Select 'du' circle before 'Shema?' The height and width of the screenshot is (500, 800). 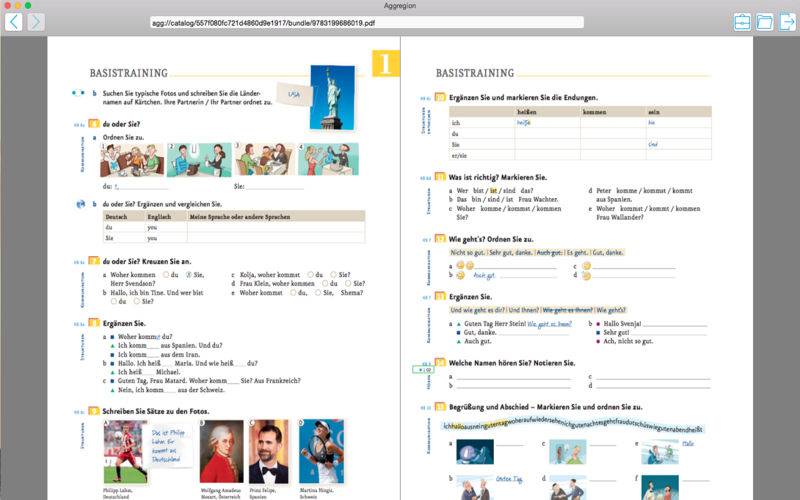293,293
